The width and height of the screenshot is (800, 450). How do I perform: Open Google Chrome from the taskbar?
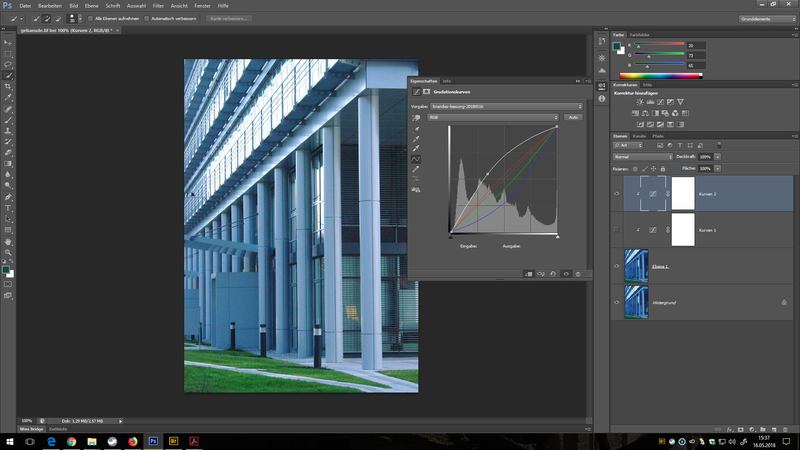tap(72, 440)
